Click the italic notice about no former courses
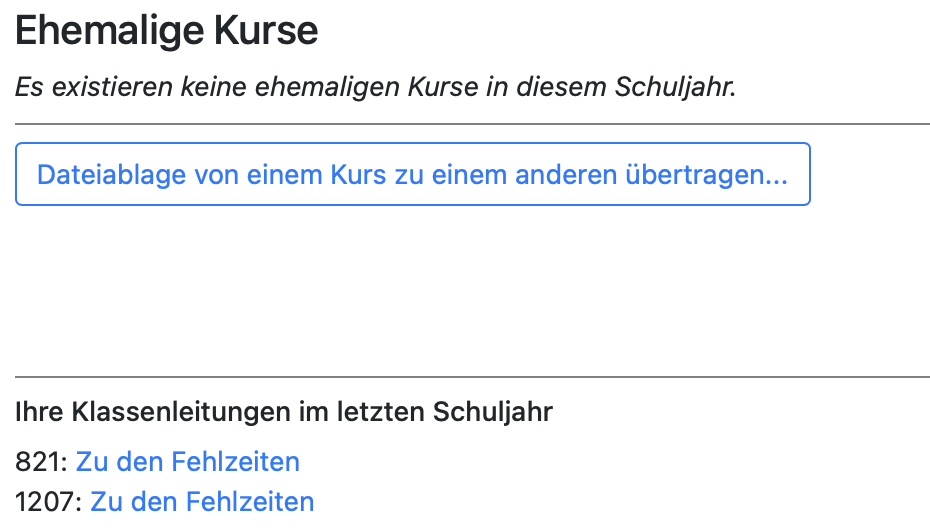Viewport: 930px width, 532px height. point(375,87)
